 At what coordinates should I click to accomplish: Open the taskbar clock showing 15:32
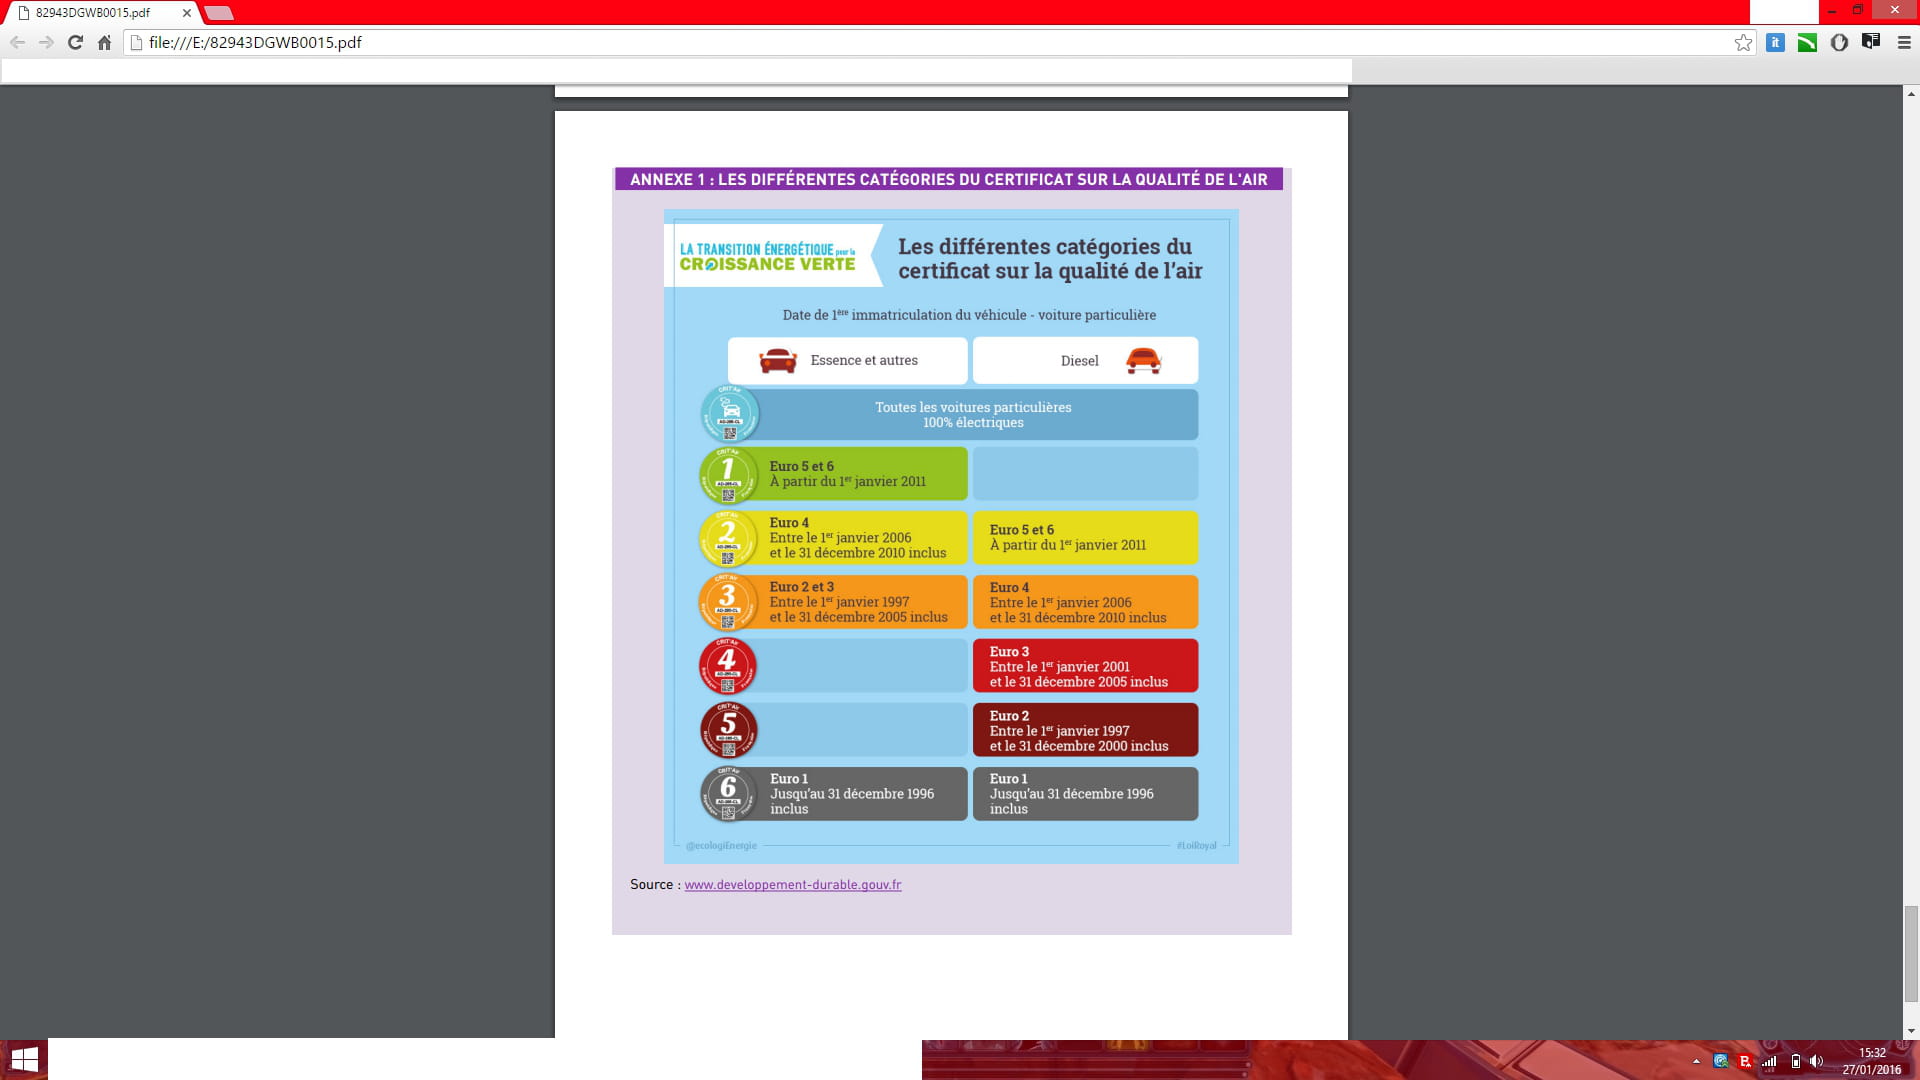[1872, 1061]
